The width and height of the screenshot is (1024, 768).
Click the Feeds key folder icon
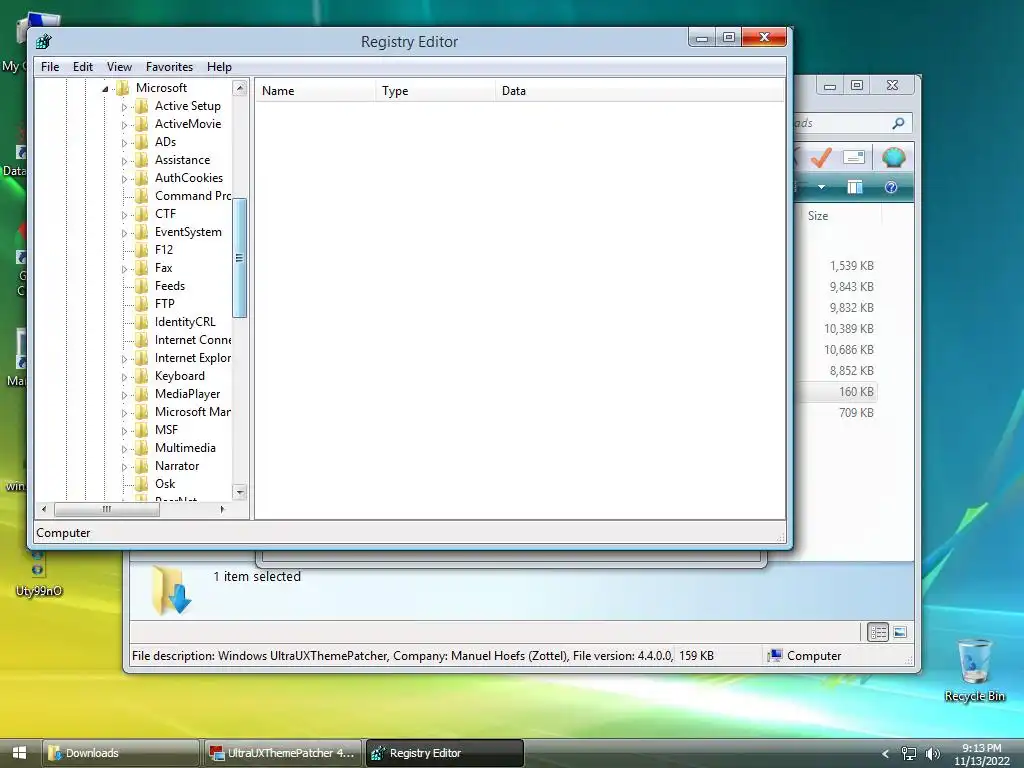(142, 285)
